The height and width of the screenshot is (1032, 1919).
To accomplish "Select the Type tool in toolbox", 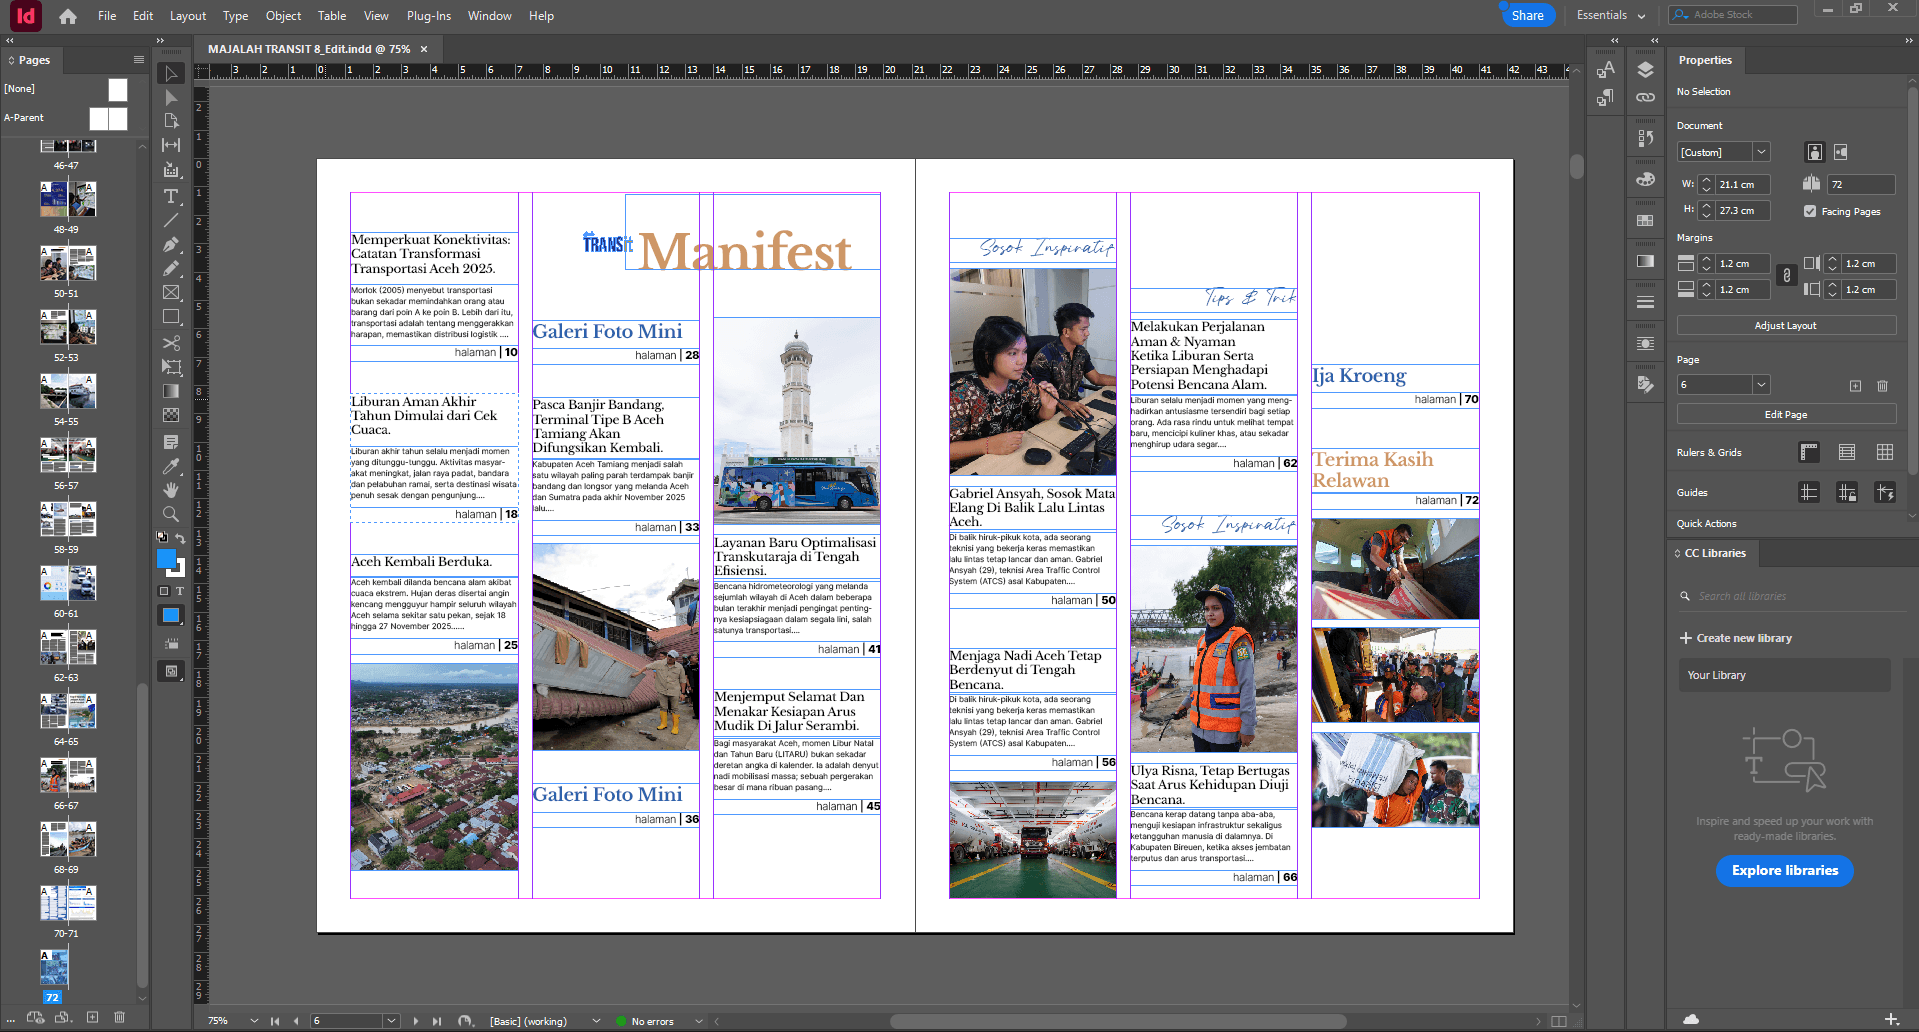I will 171,196.
